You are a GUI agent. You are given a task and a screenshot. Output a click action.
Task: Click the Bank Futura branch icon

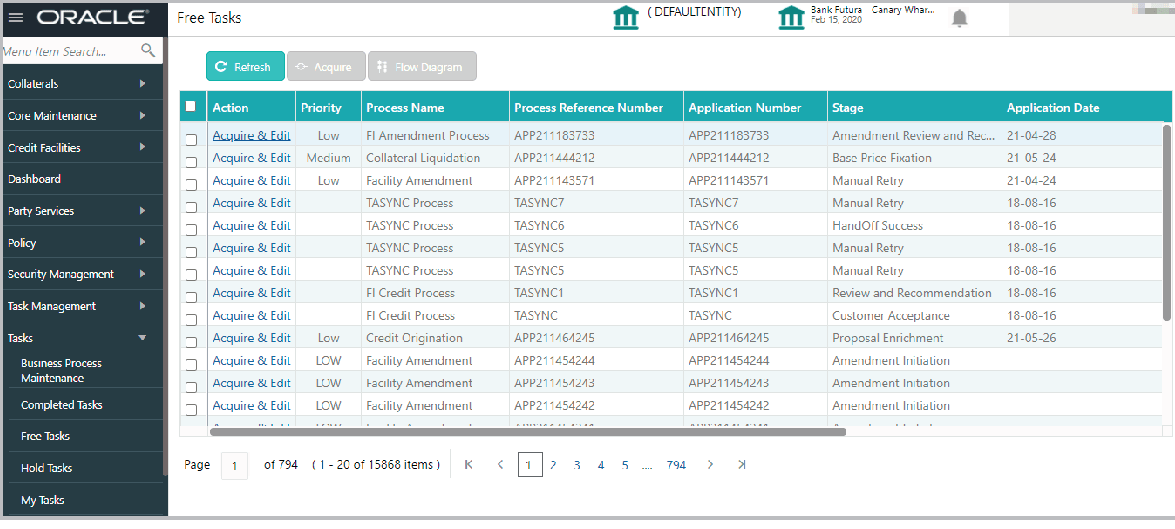pos(791,18)
